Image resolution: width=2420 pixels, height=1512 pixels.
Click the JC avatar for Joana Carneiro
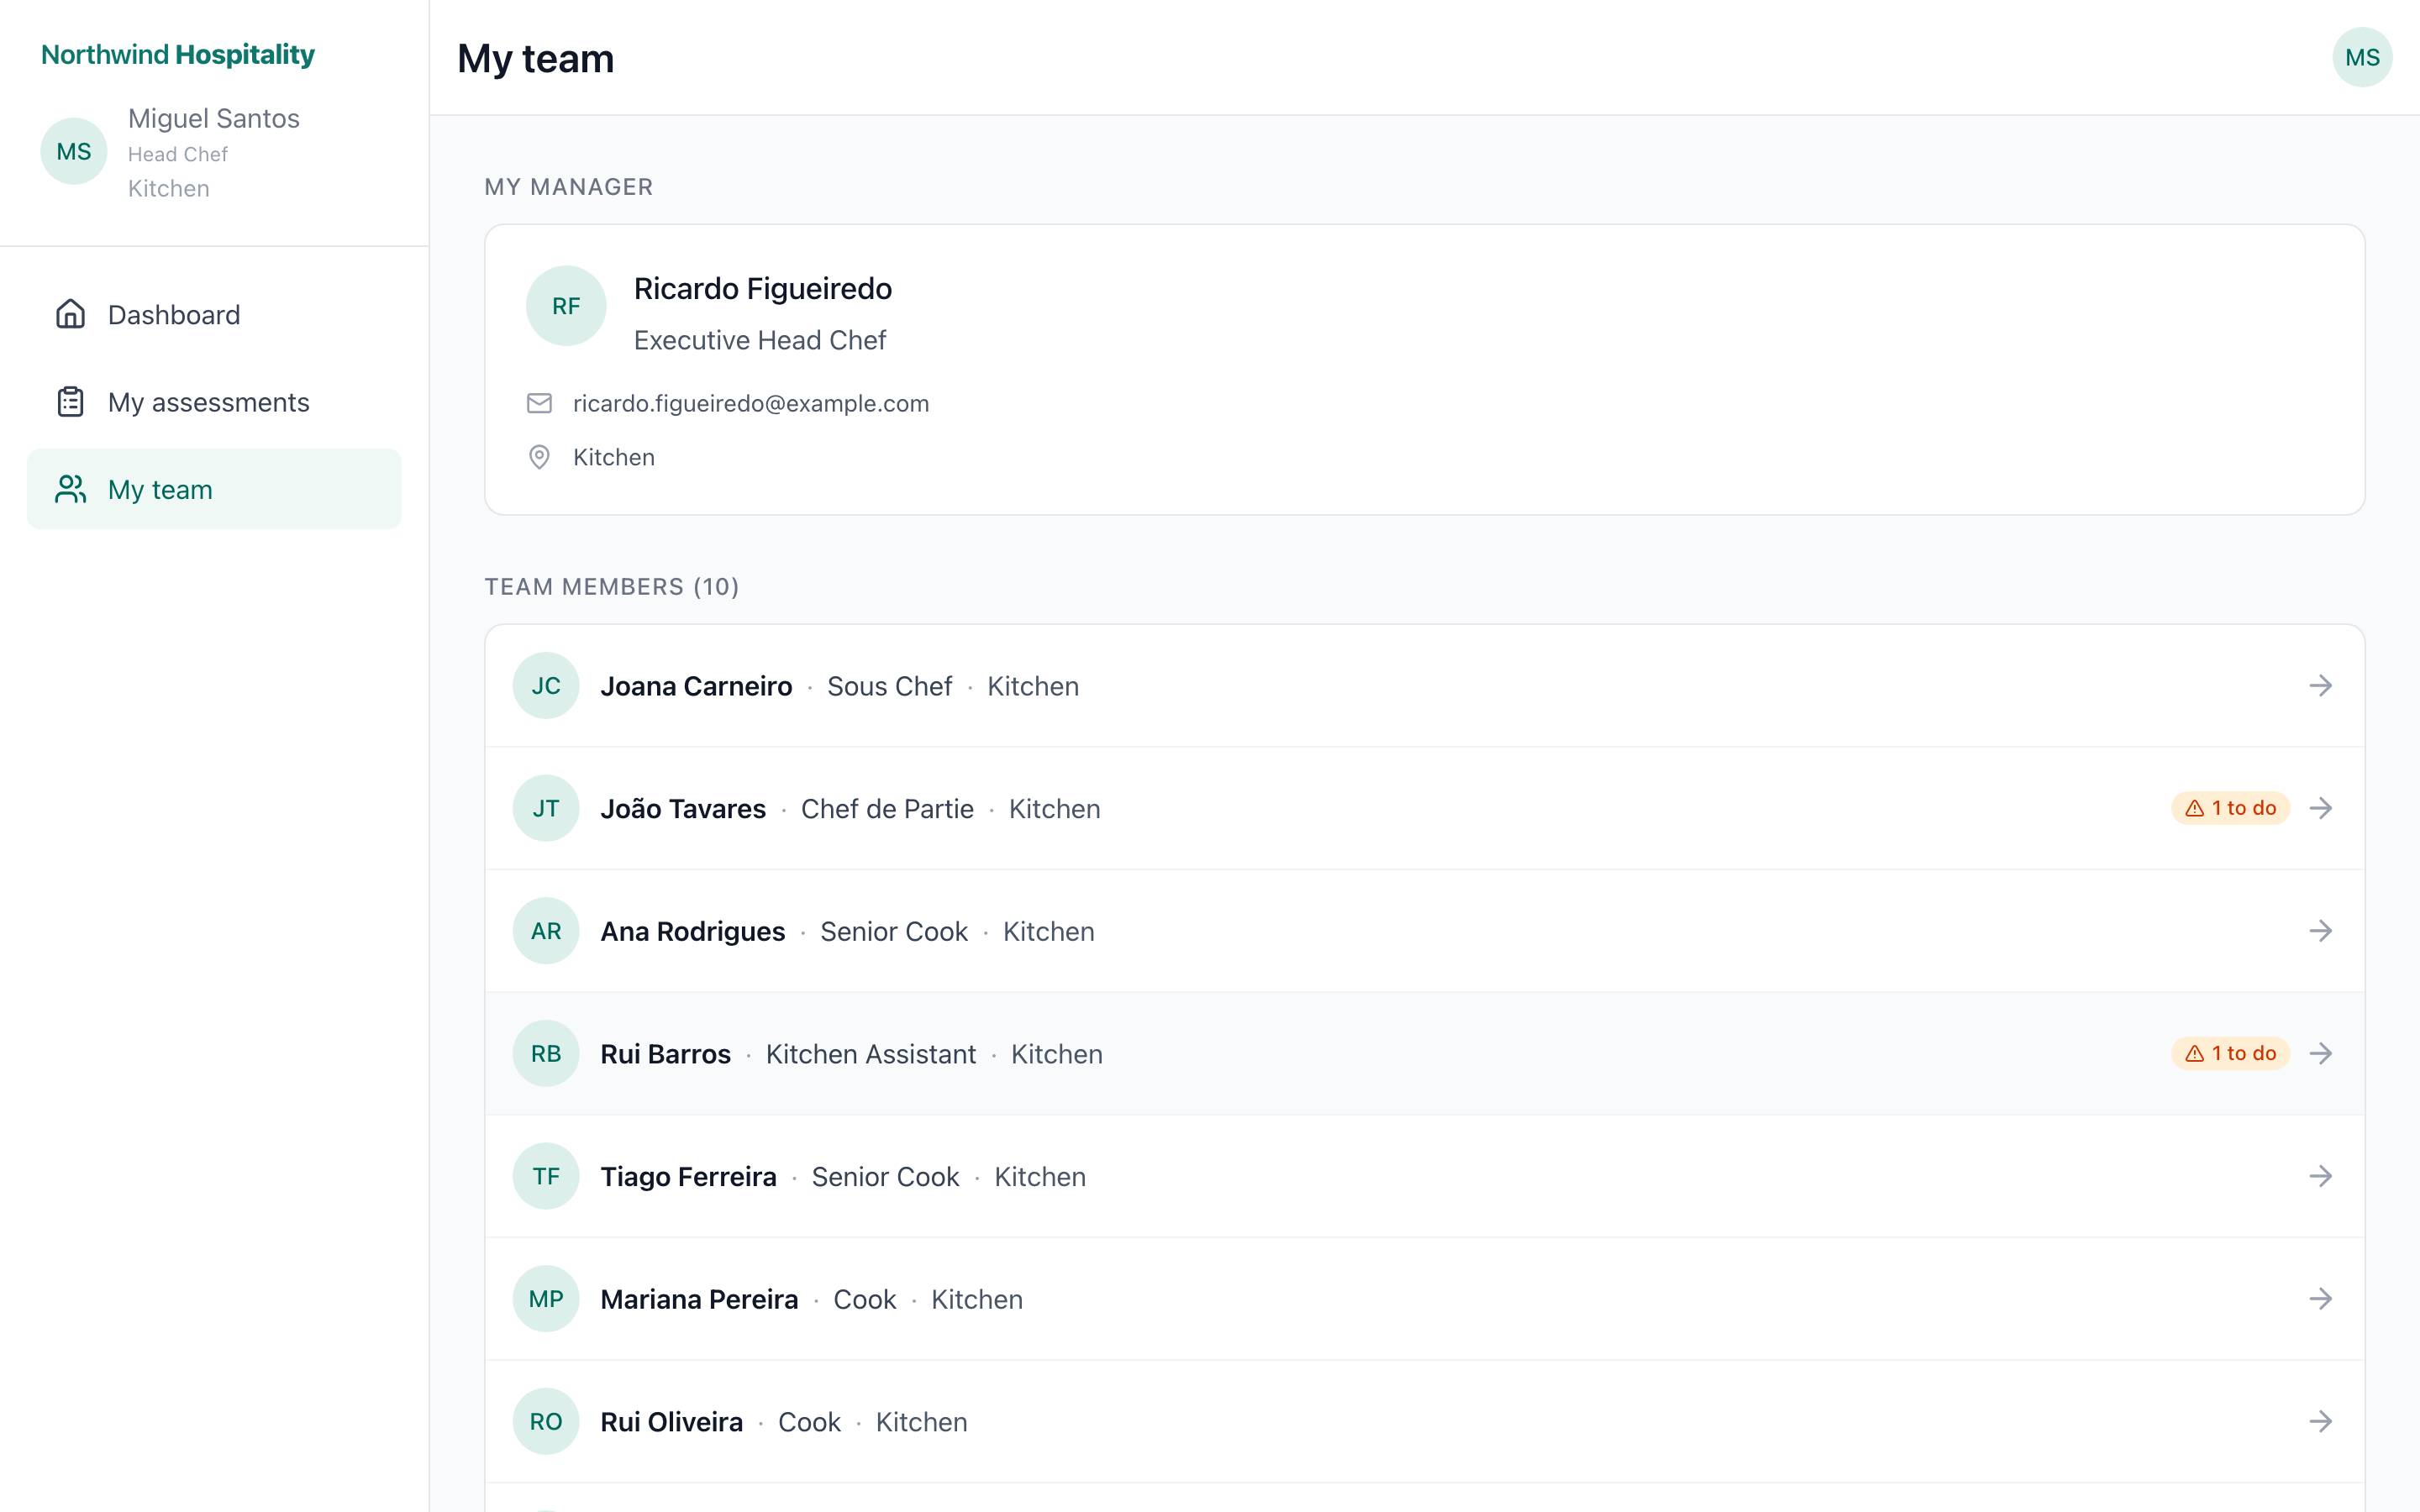pos(546,686)
